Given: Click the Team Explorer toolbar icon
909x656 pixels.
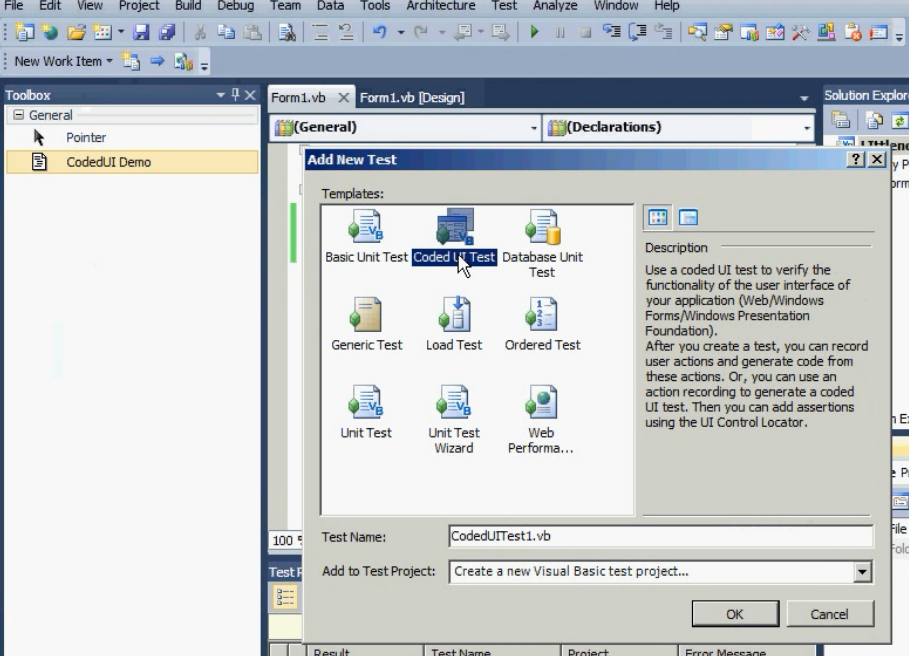Looking at the screenshot, I should [x=749, y=32].
